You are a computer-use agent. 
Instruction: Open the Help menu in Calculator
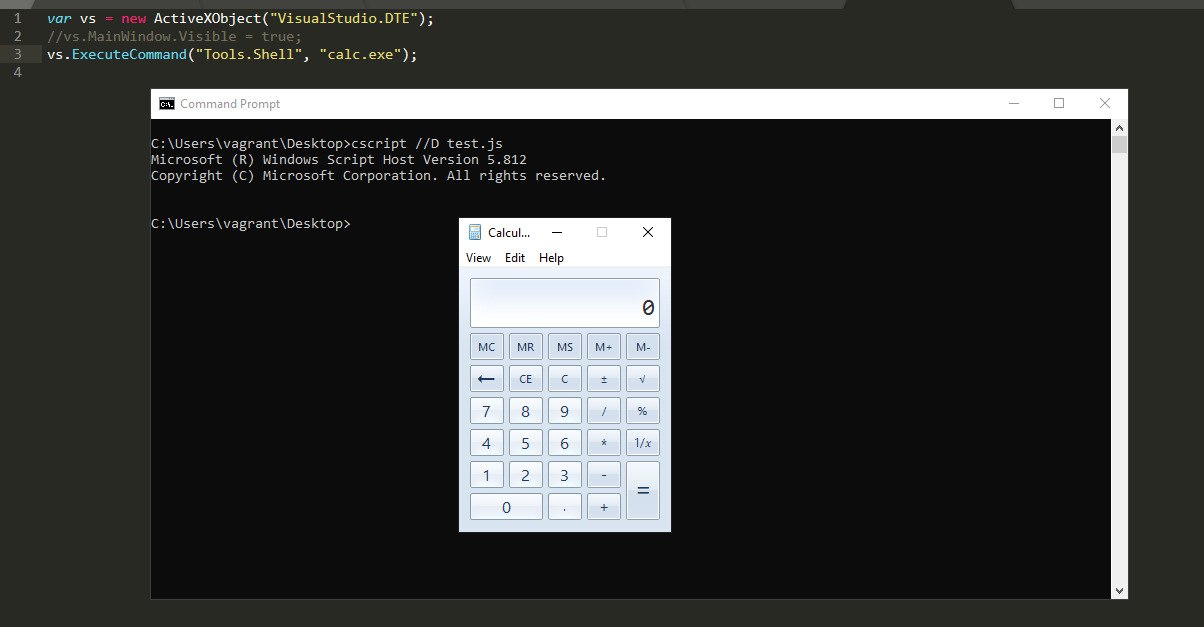[551, 257]
